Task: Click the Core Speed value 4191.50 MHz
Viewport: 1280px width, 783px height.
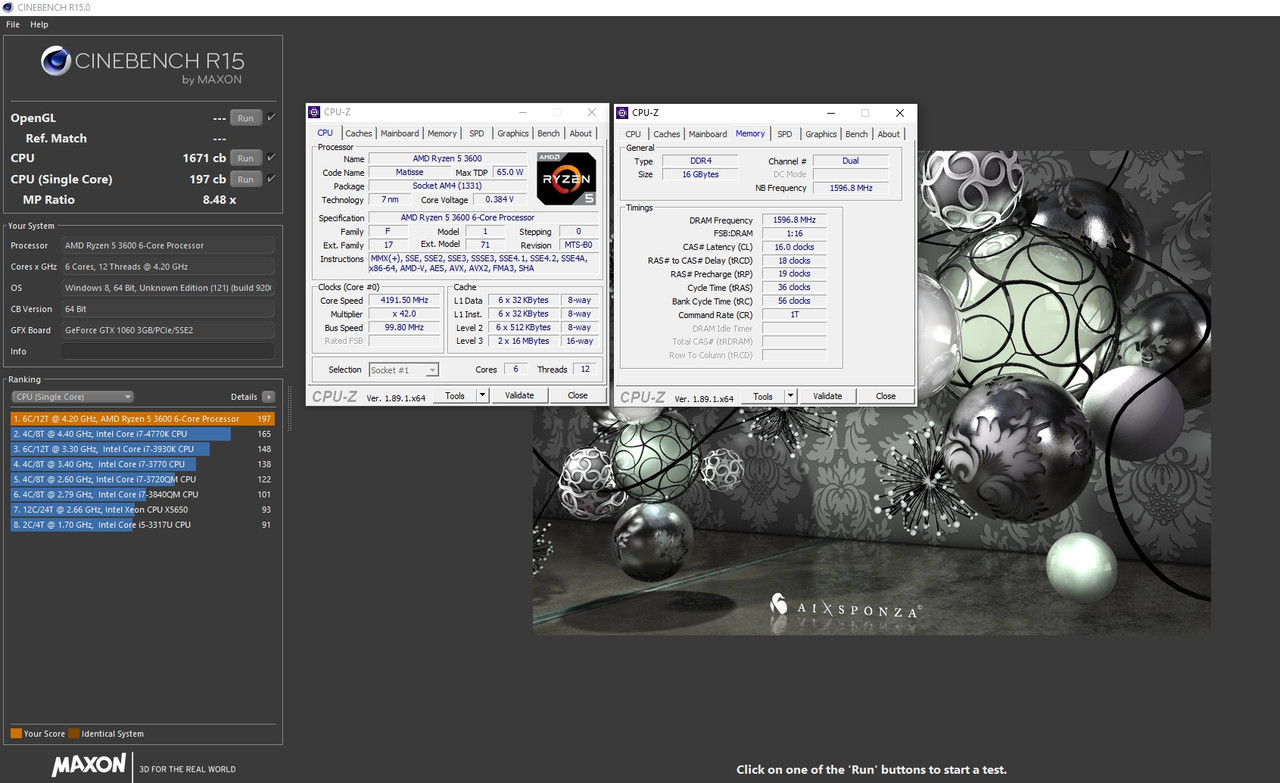Action: pyautogui.click(x=405, y=300)
